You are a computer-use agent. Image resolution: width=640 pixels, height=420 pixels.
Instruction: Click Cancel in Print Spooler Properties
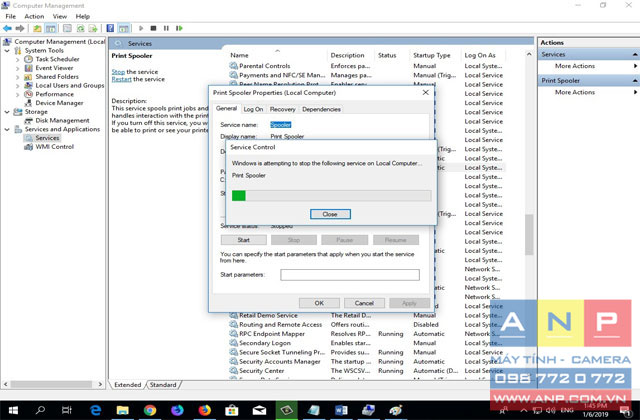pos(364,303)
